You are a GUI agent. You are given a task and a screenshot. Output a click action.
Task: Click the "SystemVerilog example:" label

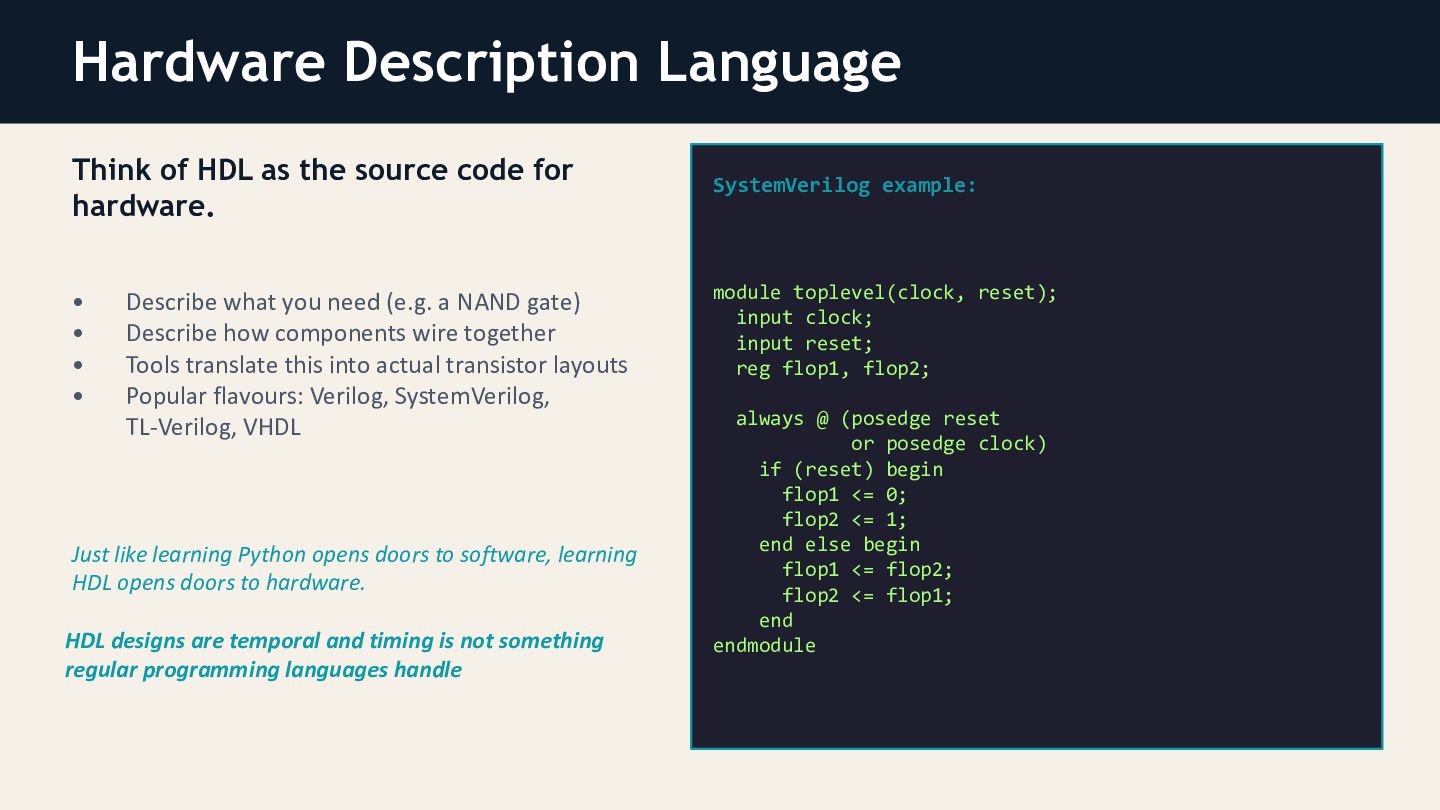point(844,185)
